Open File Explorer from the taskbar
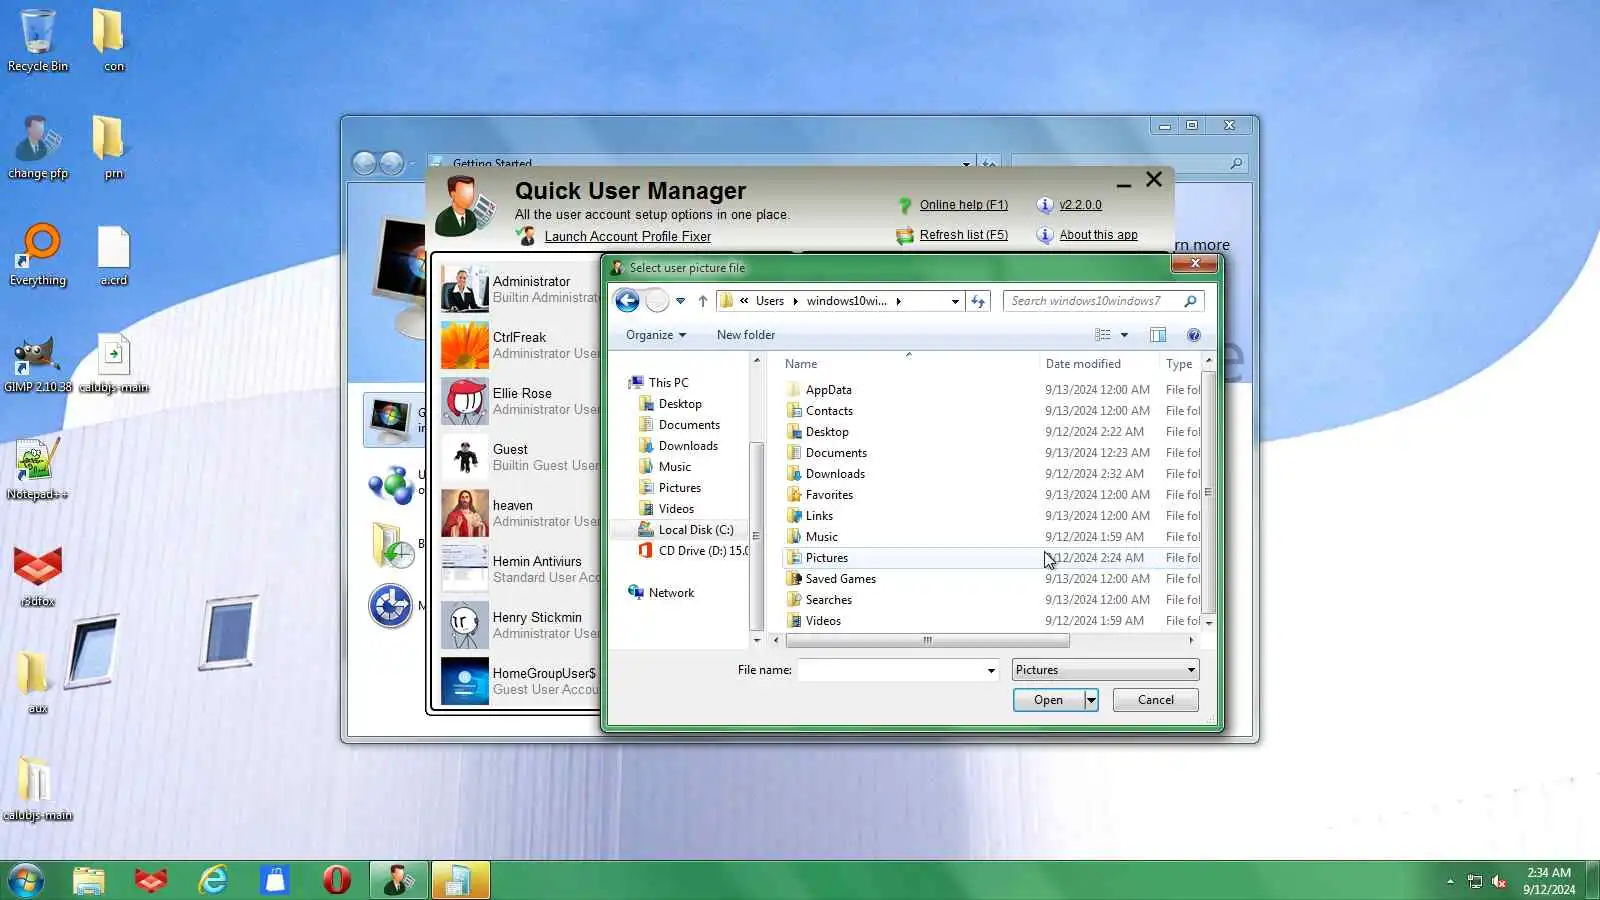1600x900 pixels. pos(89,880)
